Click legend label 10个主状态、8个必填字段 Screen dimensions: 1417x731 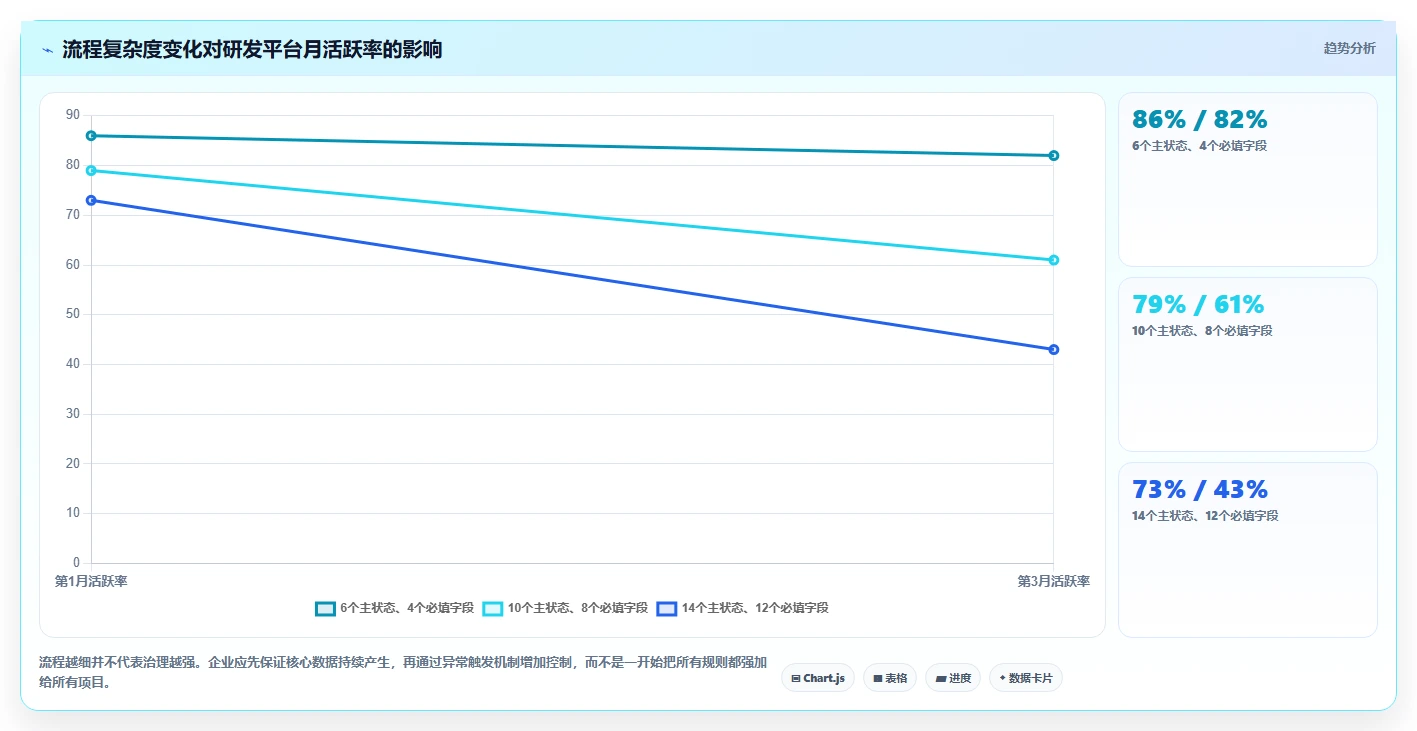click(x=578, y=608)
